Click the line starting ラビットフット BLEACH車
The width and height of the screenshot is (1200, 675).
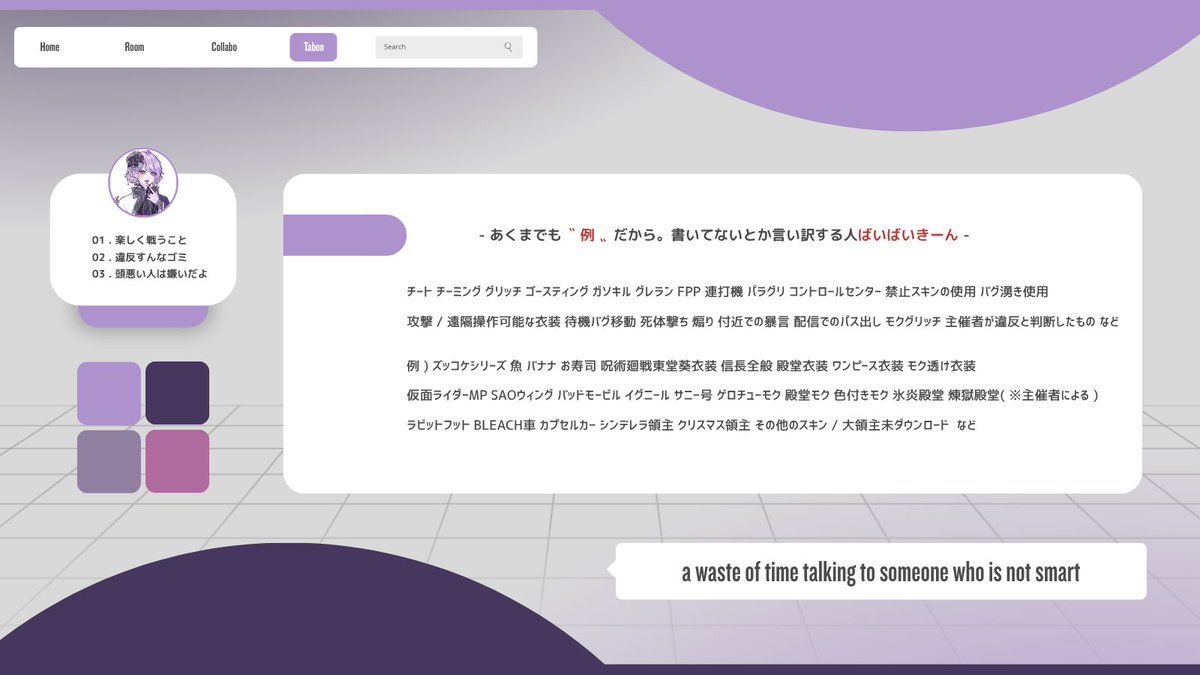pos(691,425)
